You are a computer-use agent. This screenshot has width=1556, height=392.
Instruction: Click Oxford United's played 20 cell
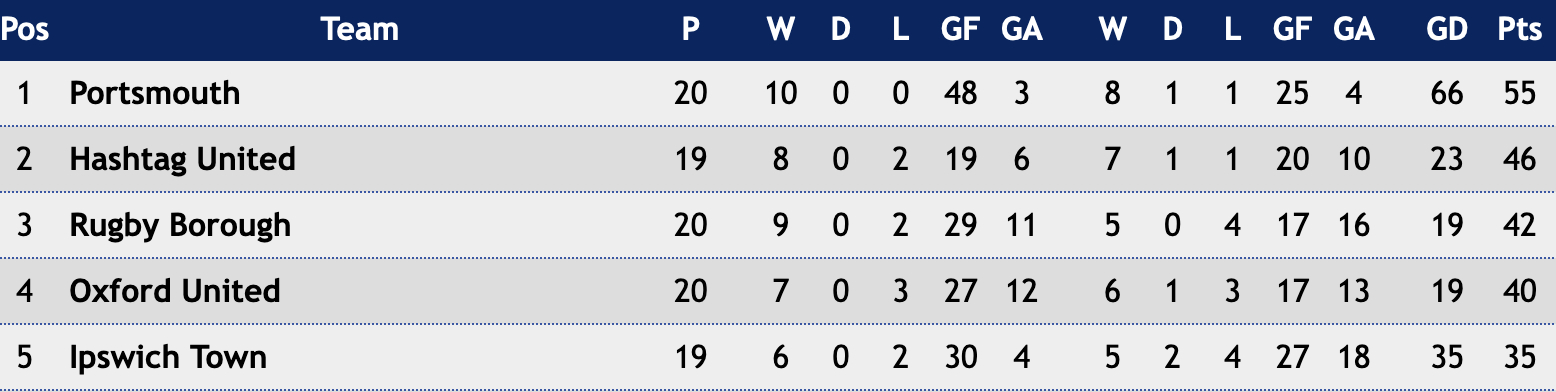690,291
